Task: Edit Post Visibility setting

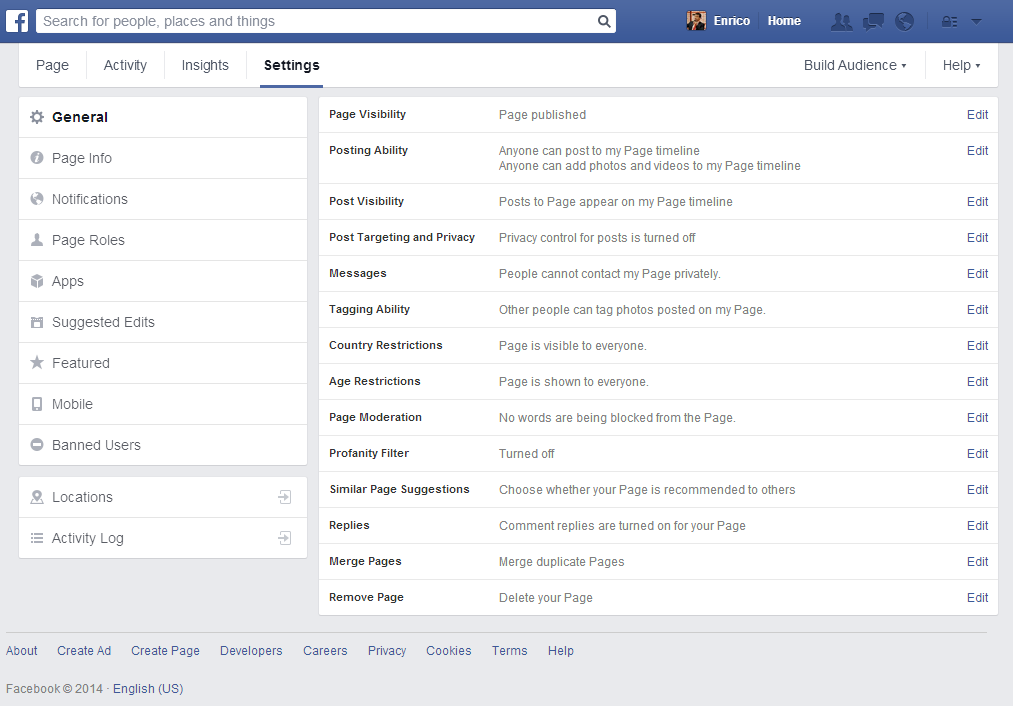Action: pyautogui.click(x=977, y=202)
